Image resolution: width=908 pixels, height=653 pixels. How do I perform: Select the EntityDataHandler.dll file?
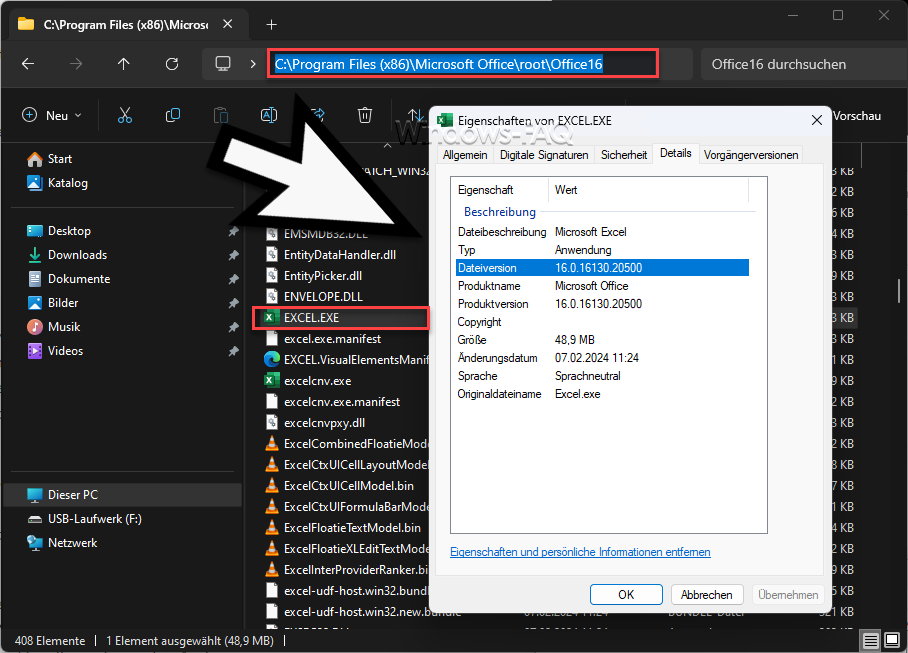[x=331, y=255]
